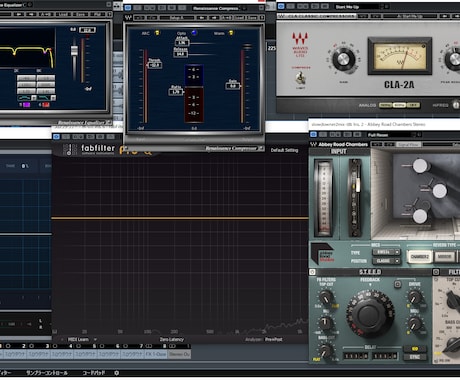The height and width of the screenshot is (380, 460).
Task: Click Release value box in Renaissance Compressor
Action: (180, 54)
